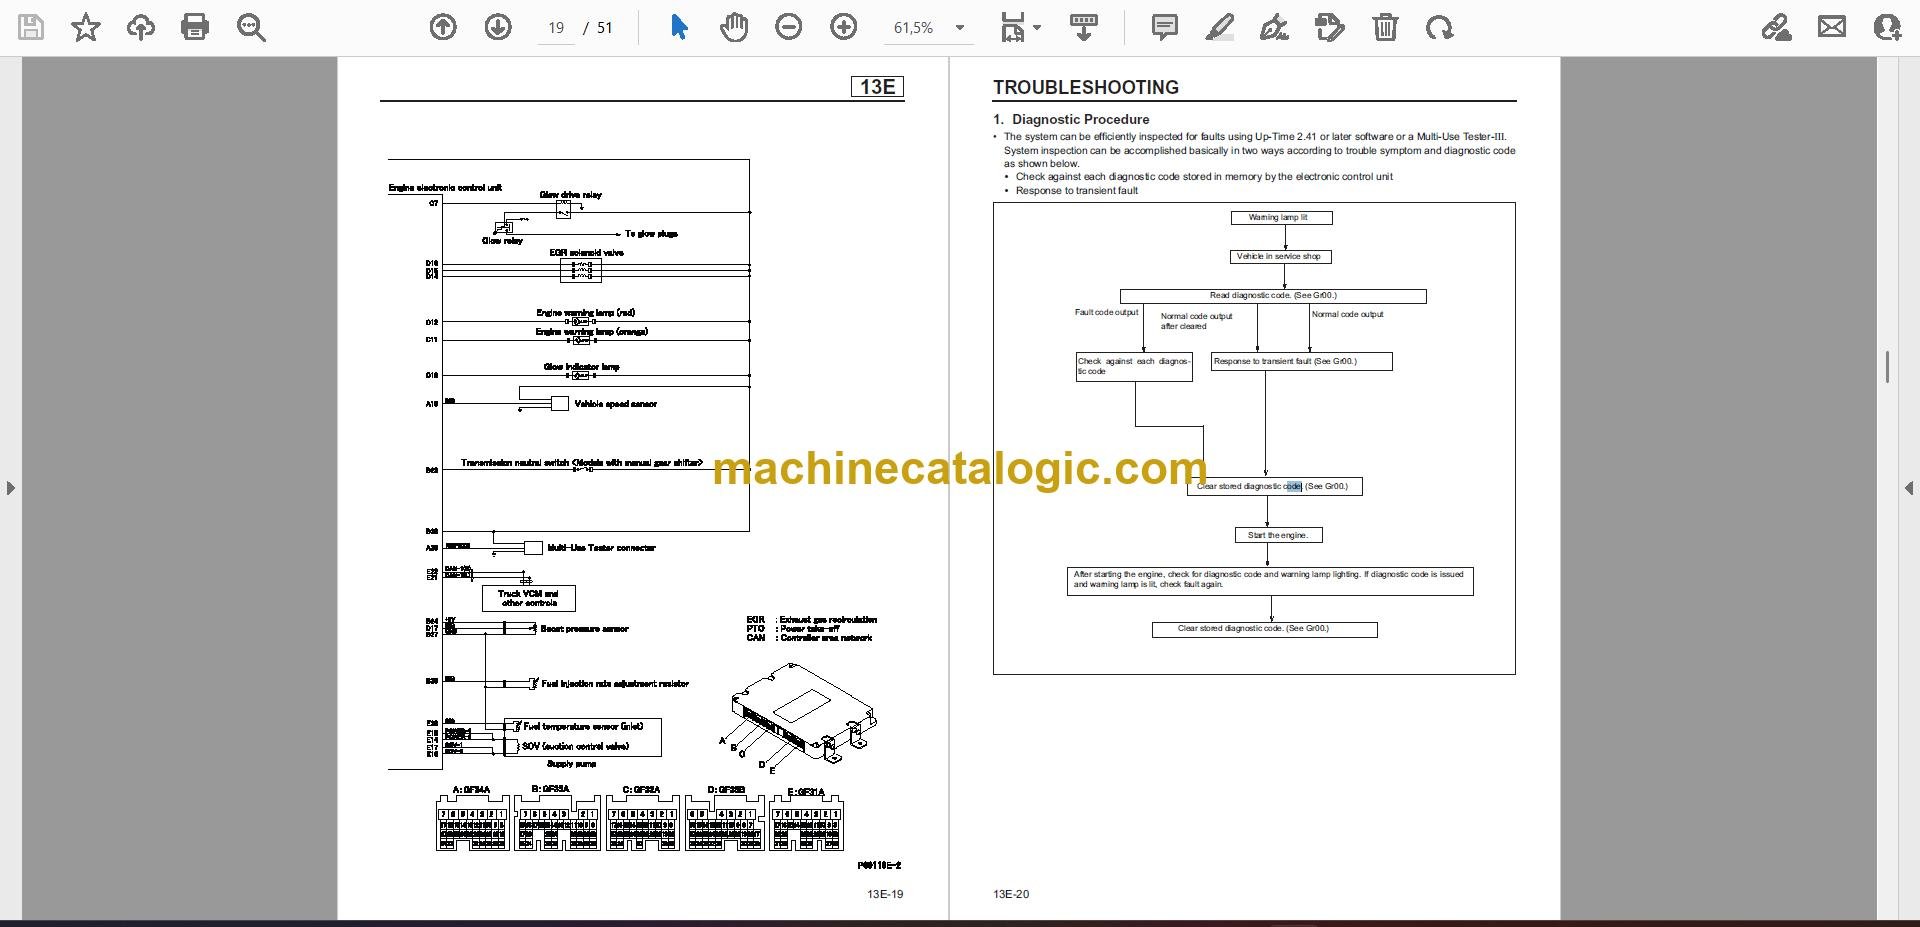The height and width of the screenshot is (927, 1920).
Task: Click the Save file icon
Action: (32, 27)
